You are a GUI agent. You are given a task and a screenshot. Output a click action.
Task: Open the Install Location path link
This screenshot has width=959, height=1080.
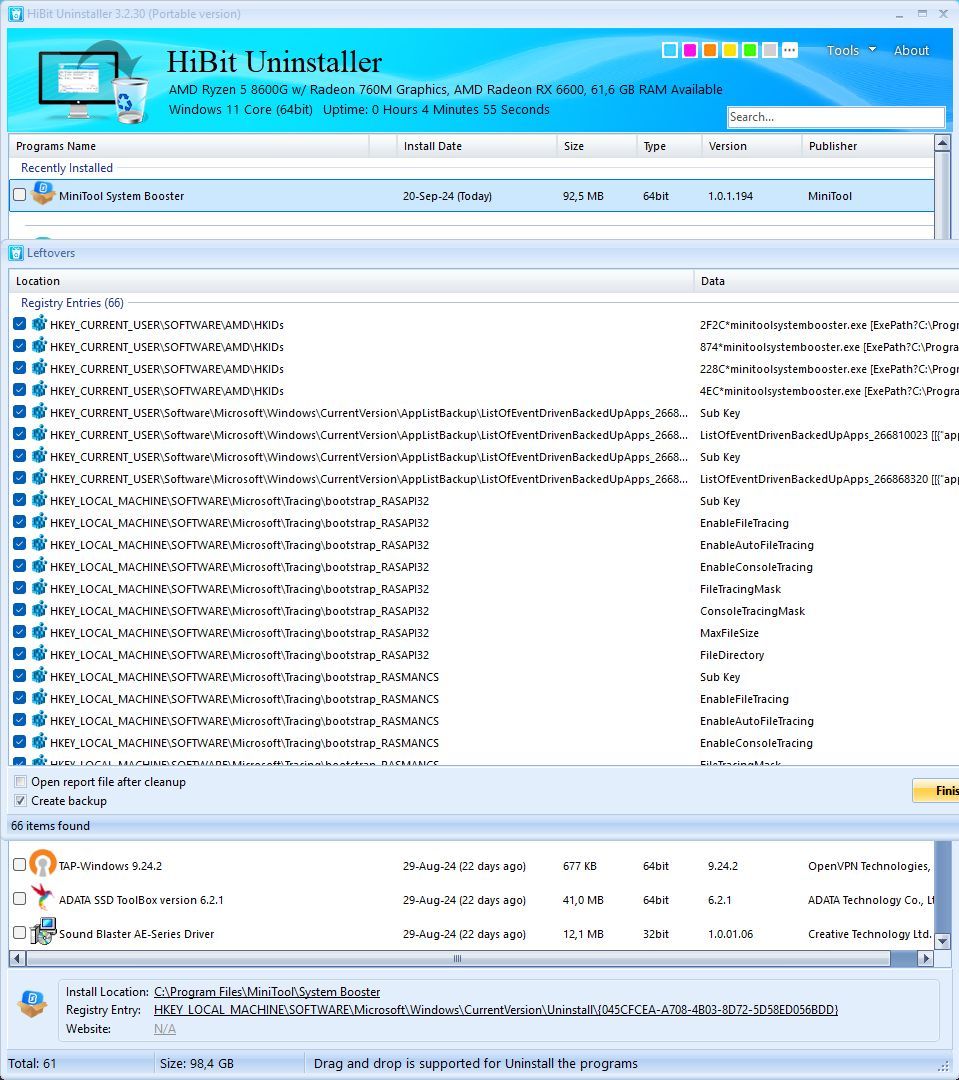point(267,992)
